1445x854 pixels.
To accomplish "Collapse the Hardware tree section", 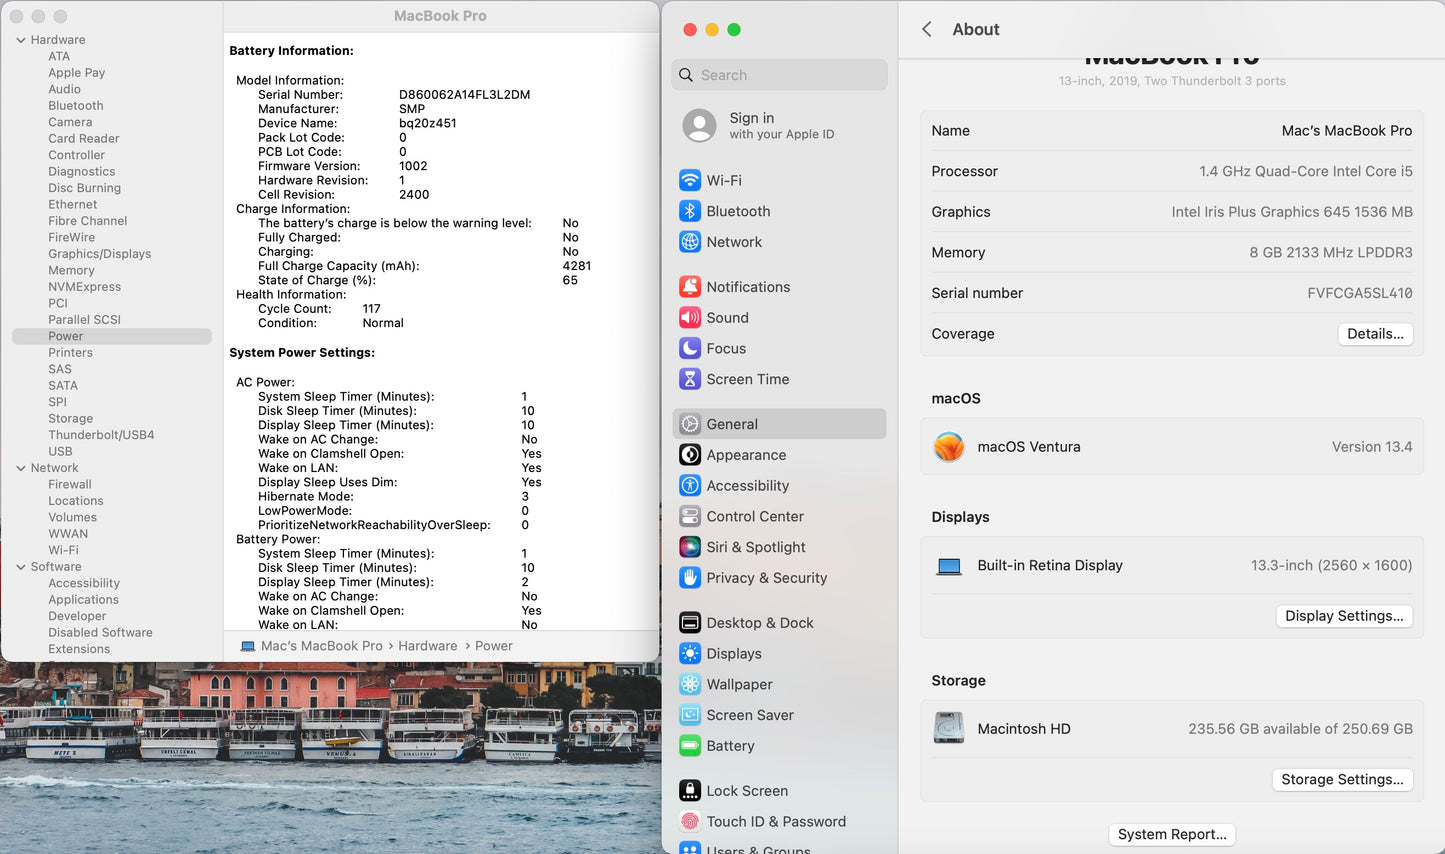I will (21, 40).
